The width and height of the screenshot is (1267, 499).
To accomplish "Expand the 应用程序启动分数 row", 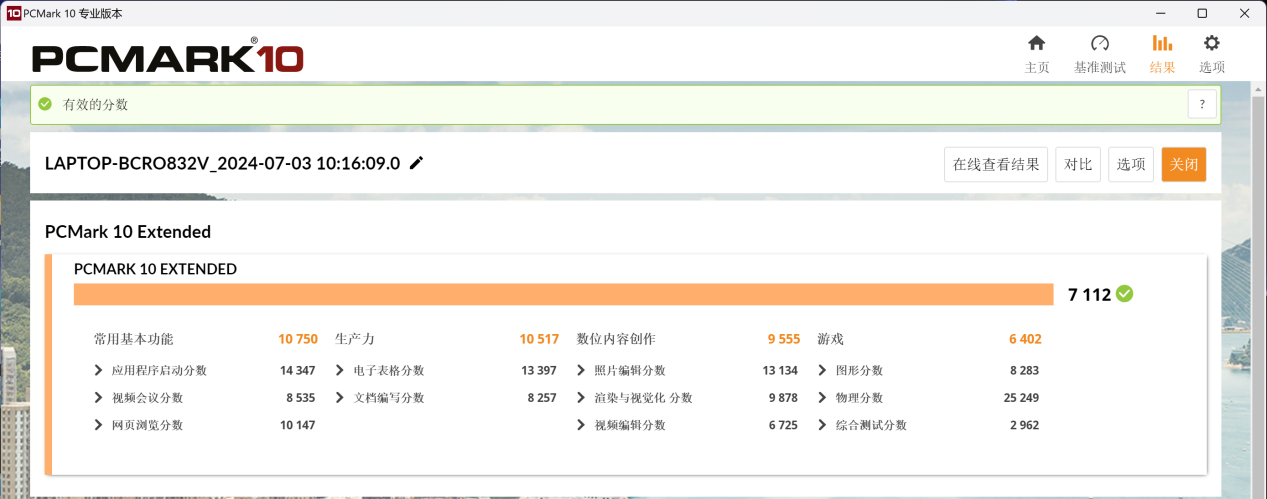I will tap(99, 370).
